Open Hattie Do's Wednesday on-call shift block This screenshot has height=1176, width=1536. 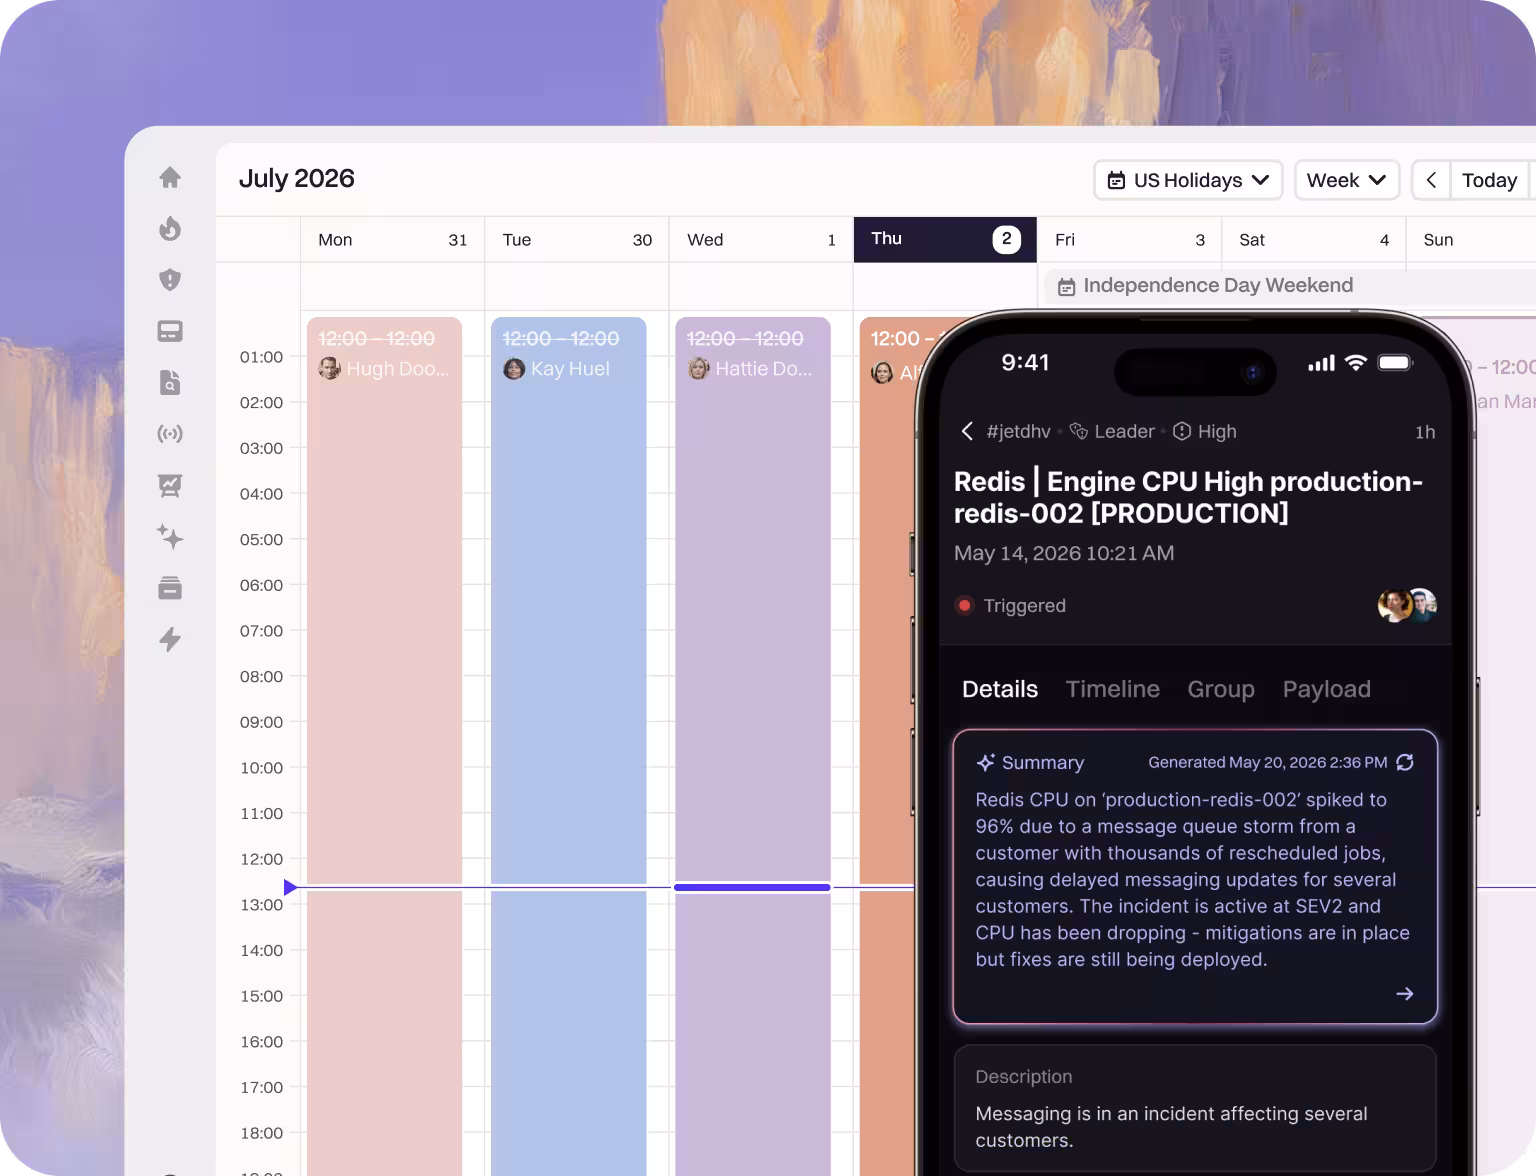point(753,746)
